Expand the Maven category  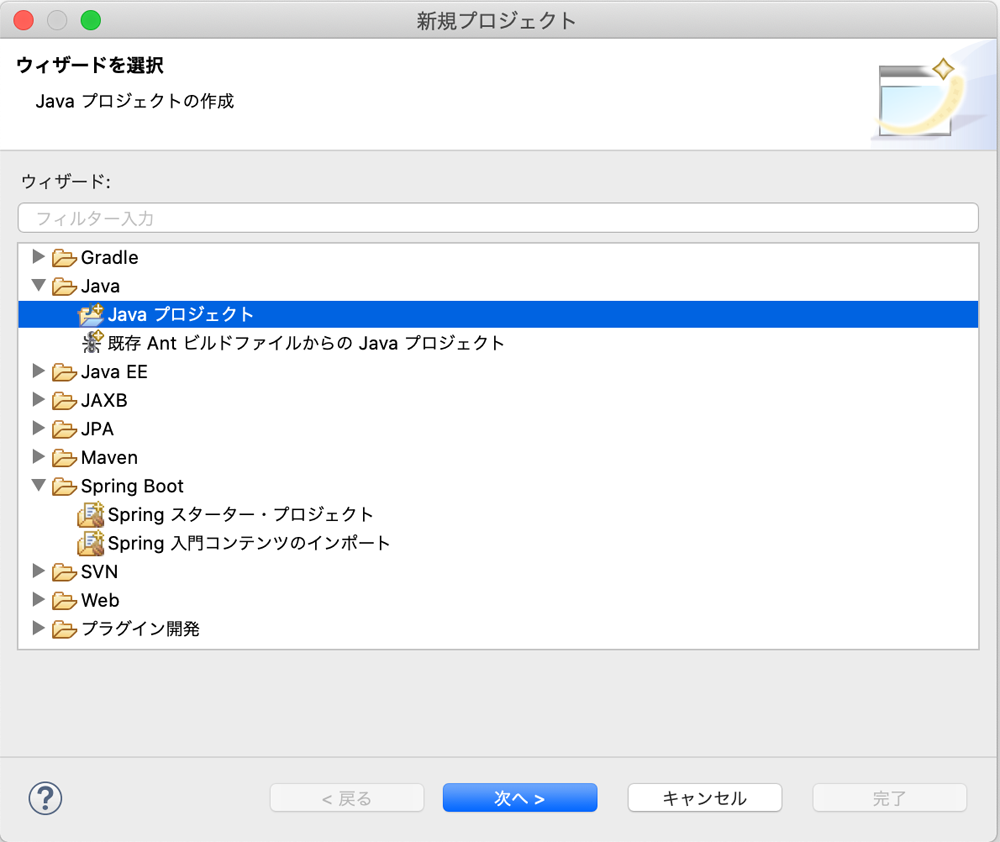[x=38, y=457]
